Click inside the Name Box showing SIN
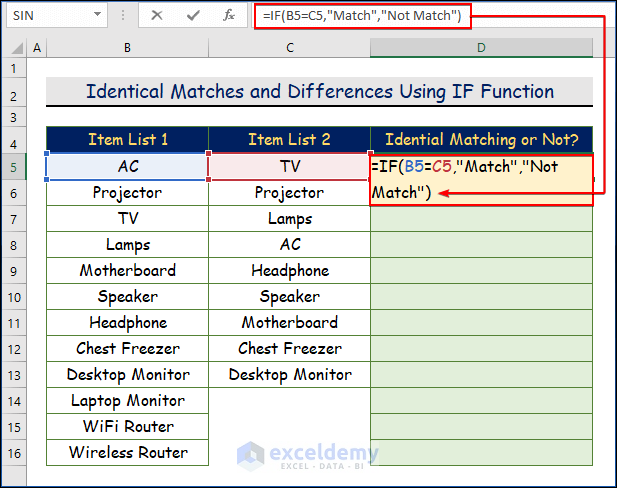 (50, 15)
